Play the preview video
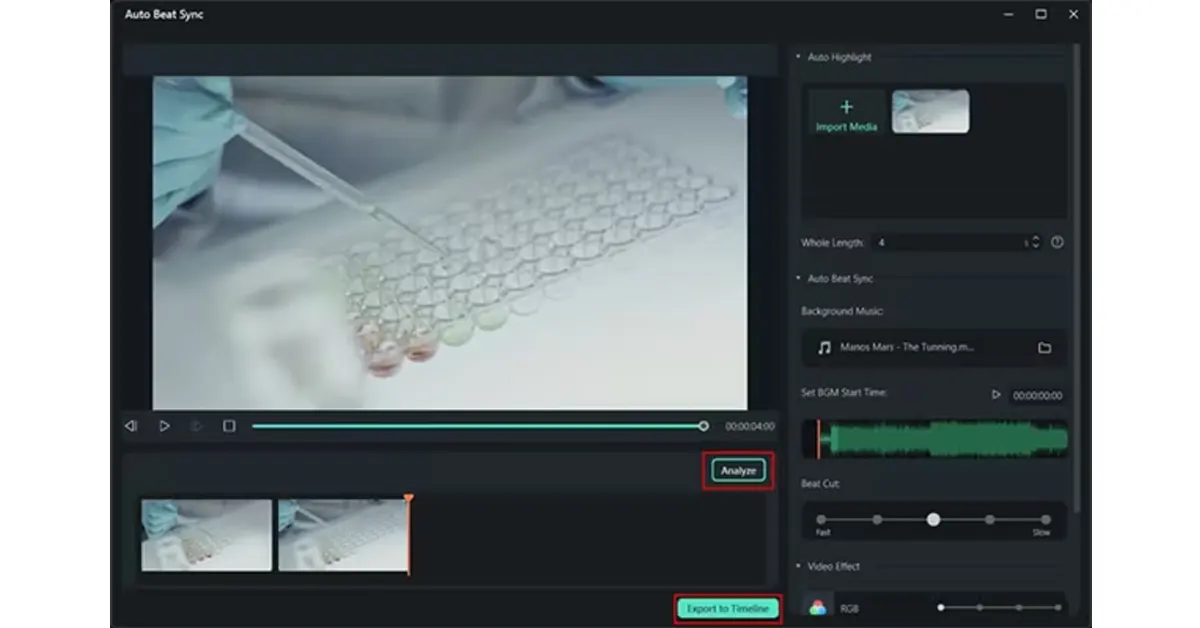This screenshot has height=628, width=1200. [164, 426]
